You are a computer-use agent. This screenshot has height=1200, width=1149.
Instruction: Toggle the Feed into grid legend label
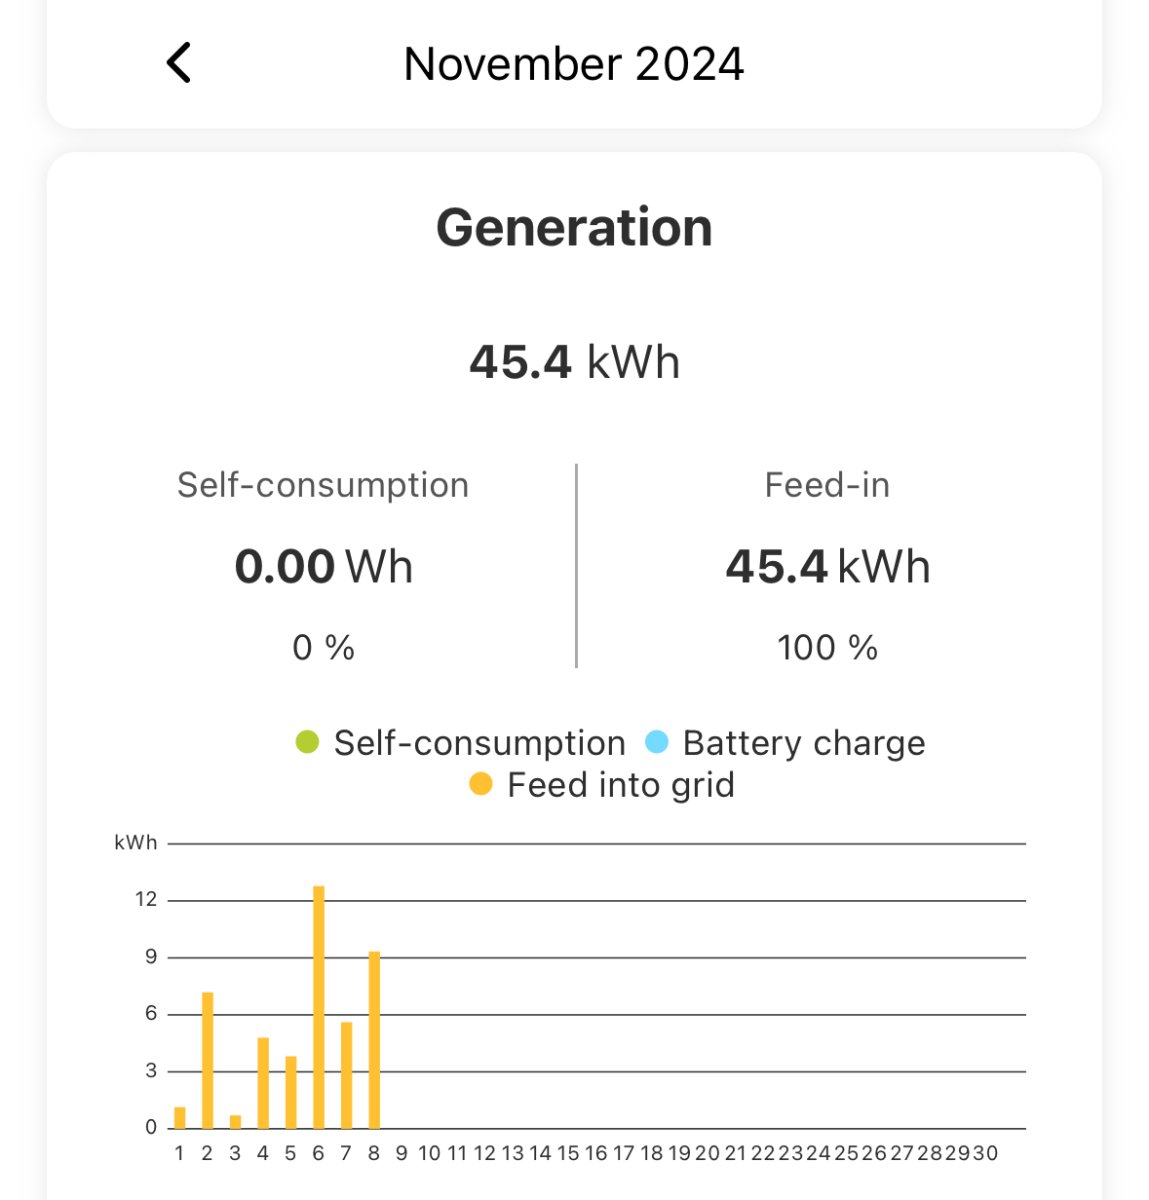[620, 785]
